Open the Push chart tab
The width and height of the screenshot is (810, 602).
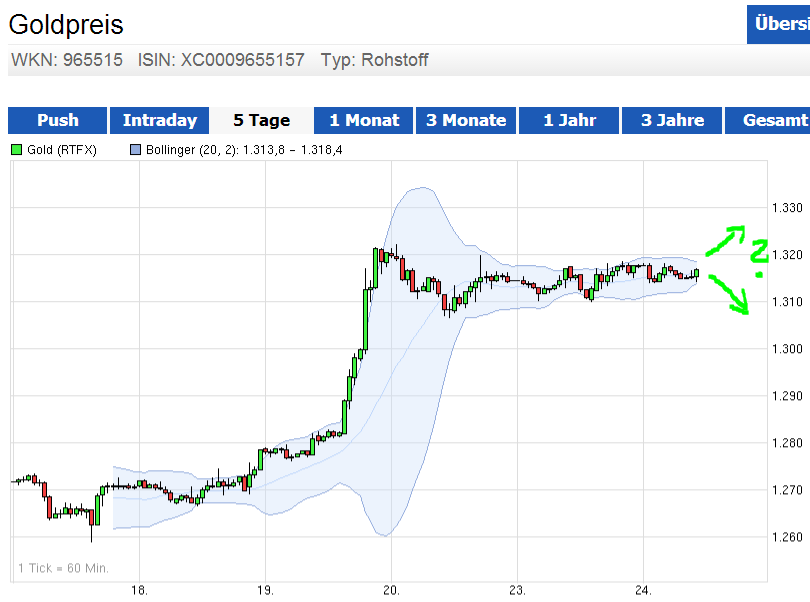tap(57, 120)
